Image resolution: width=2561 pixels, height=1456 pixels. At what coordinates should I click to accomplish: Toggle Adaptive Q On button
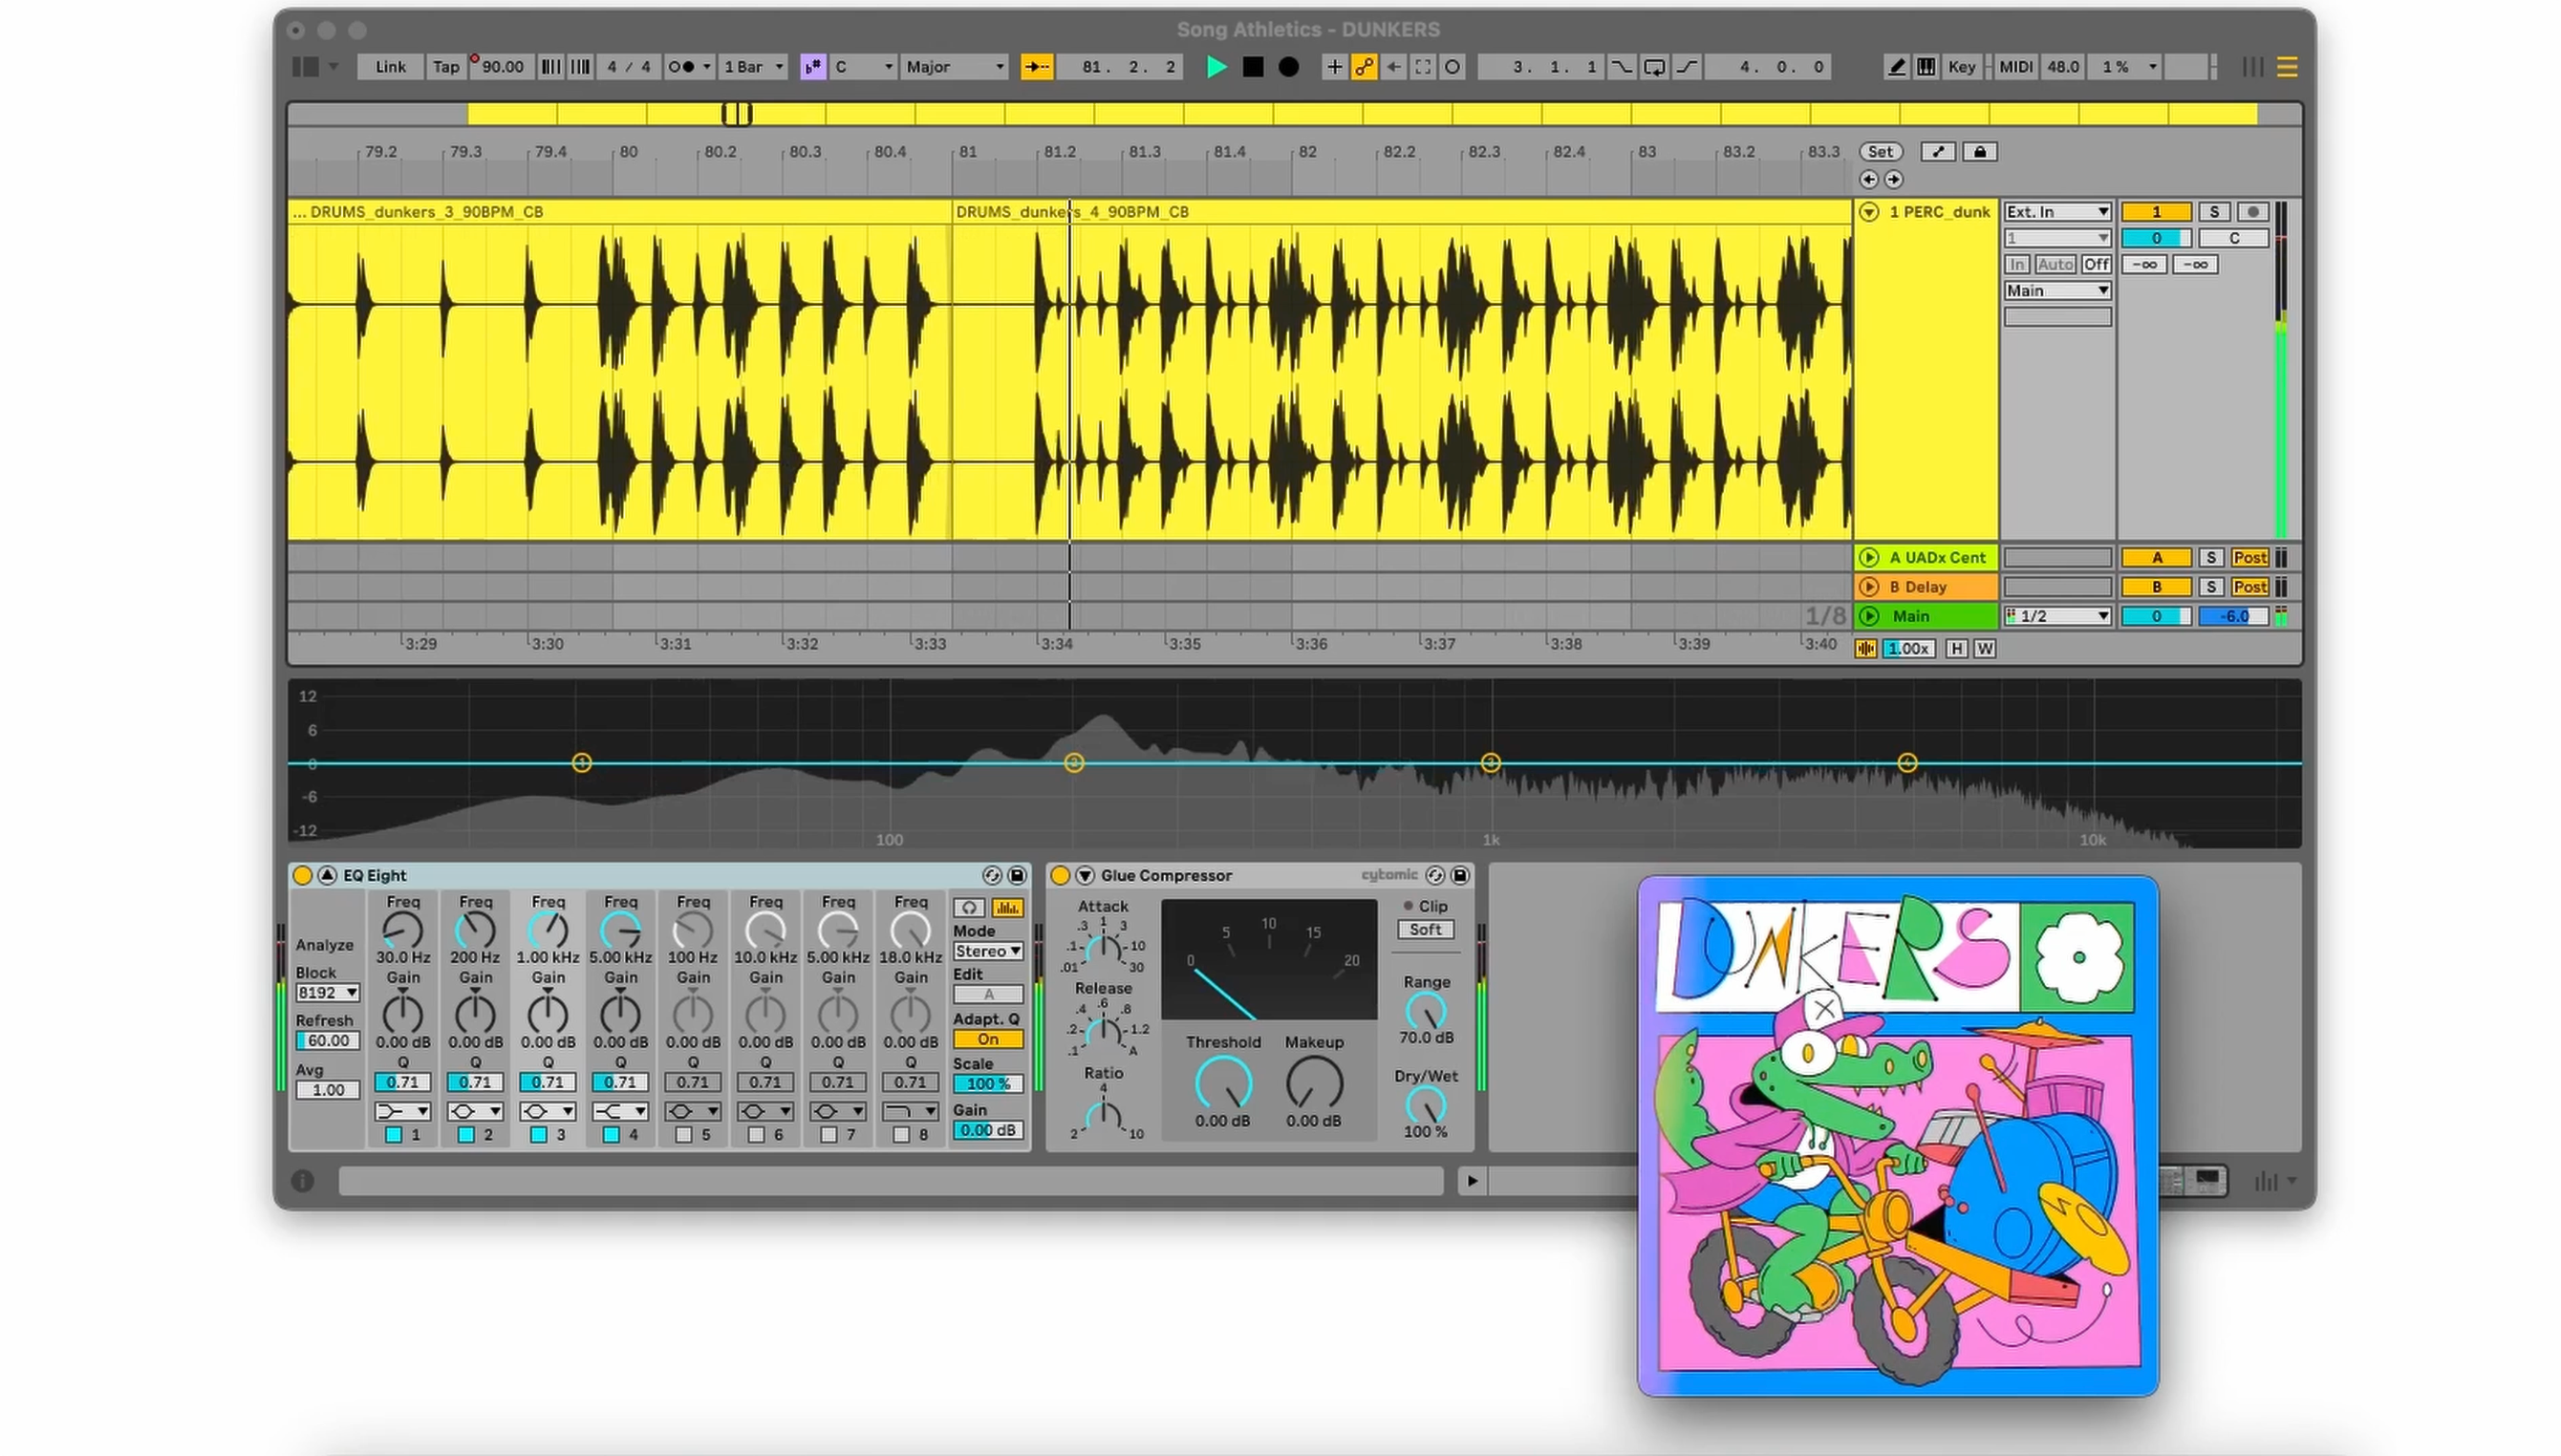(988, 1040)
